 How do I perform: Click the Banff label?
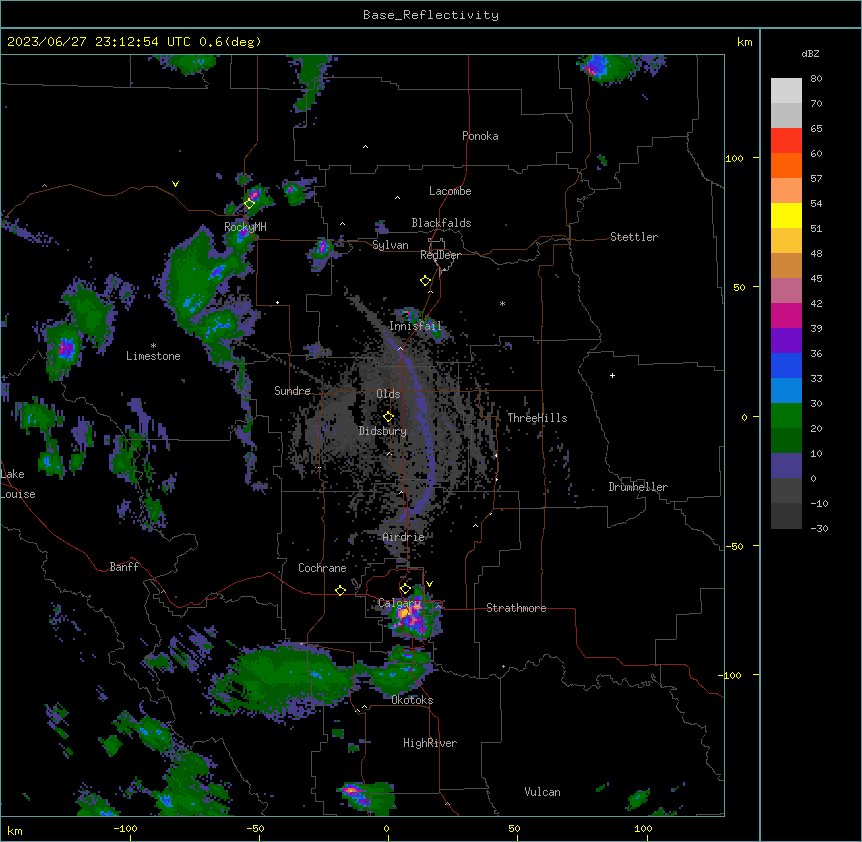tap(124, 567)
